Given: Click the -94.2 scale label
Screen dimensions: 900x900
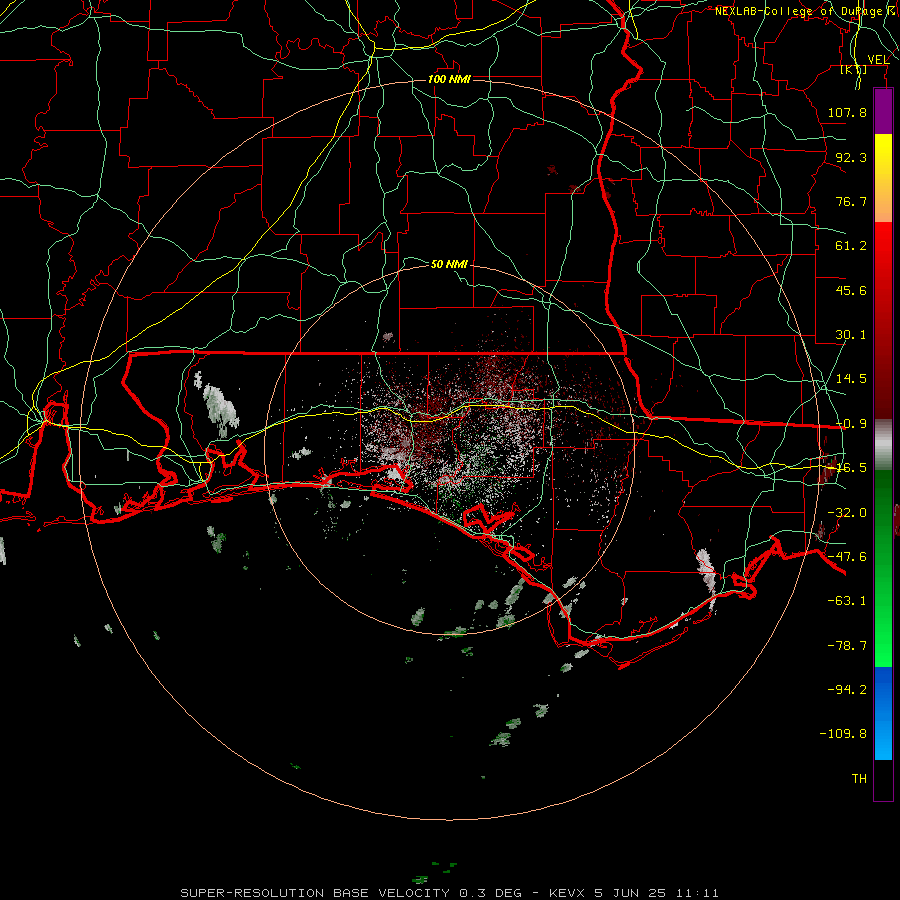Looking at the screenshot, I should click(x=847, y=690).
